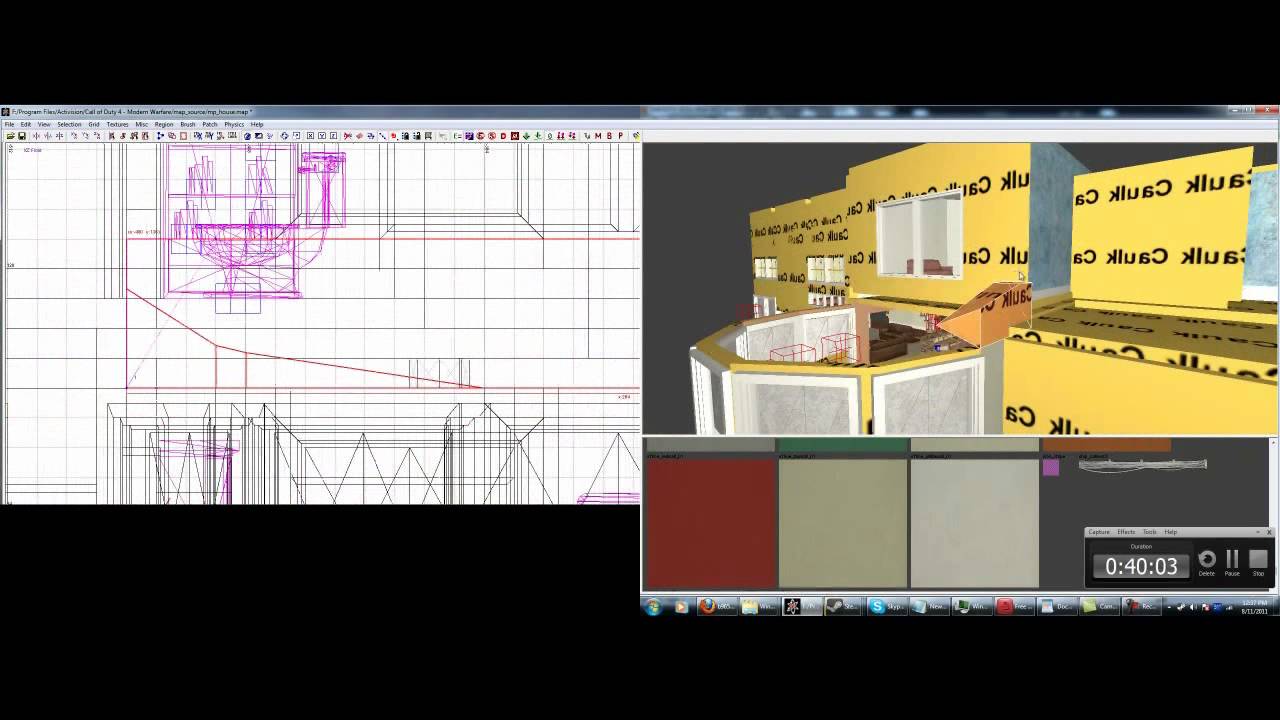Click the camera view icon
This screenshot has height=720, width=1280.
click(259, 136)
